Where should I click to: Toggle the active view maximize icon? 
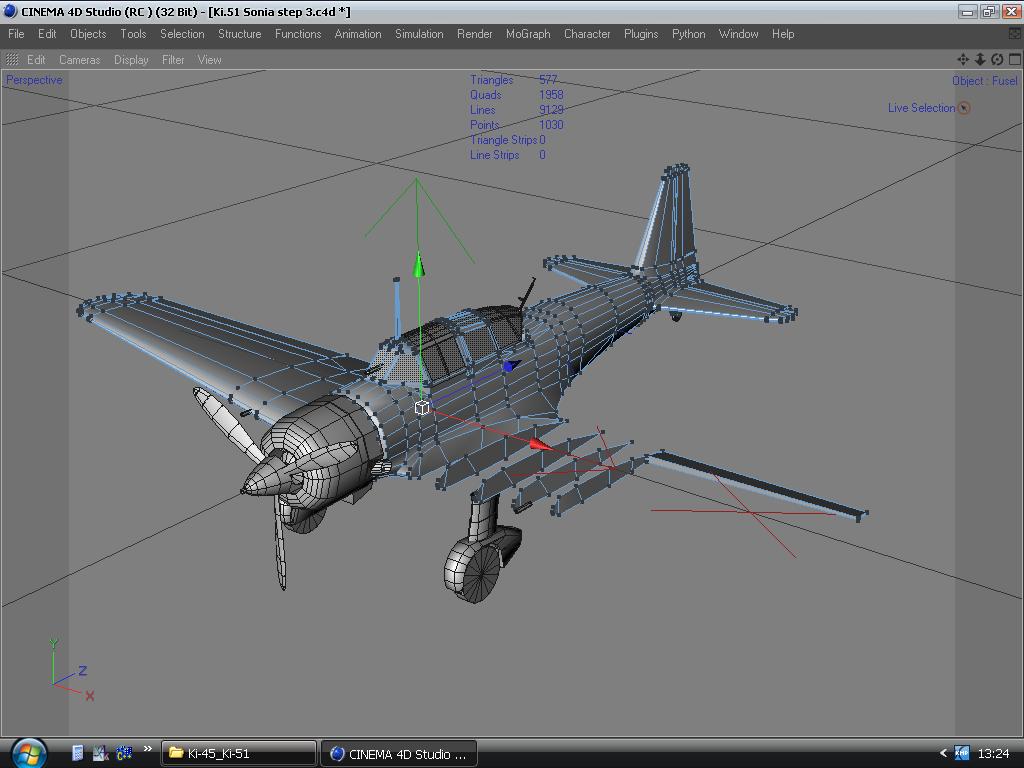click(1014, 59)
